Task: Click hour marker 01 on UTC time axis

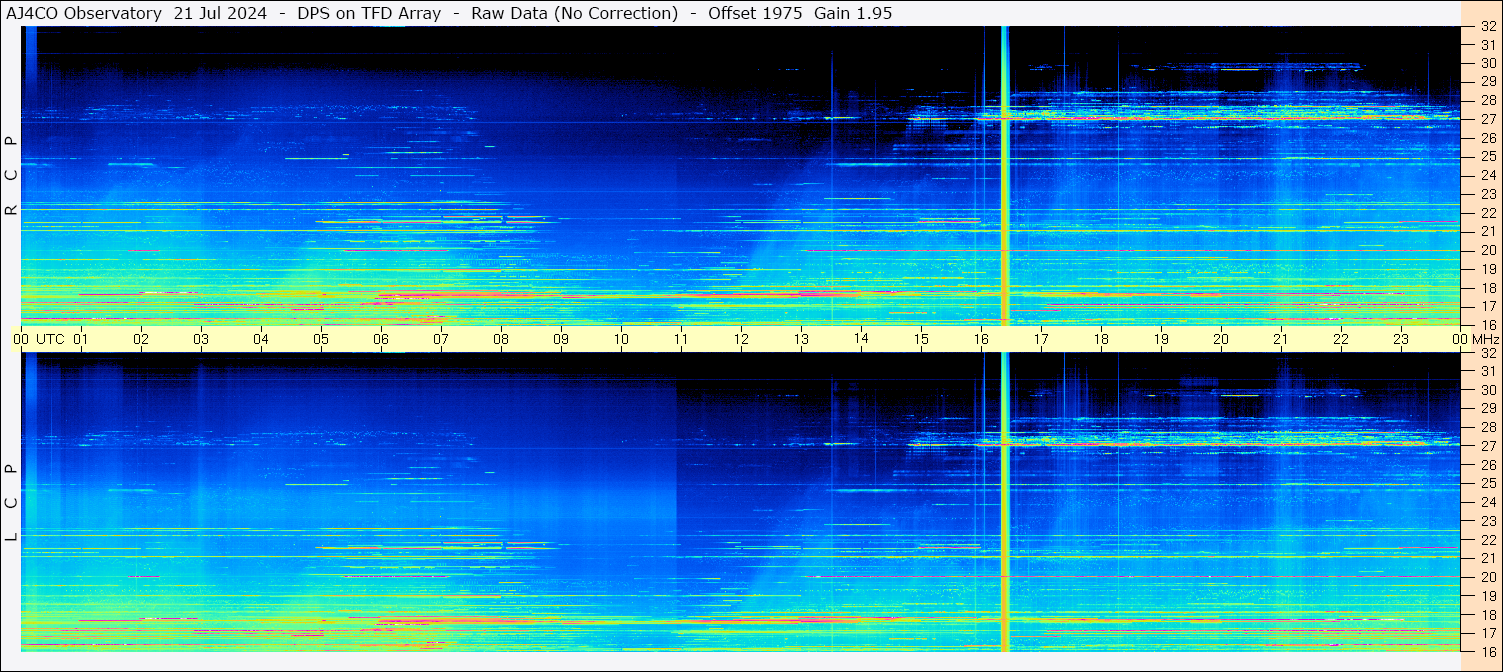Action: pos(81,339)
